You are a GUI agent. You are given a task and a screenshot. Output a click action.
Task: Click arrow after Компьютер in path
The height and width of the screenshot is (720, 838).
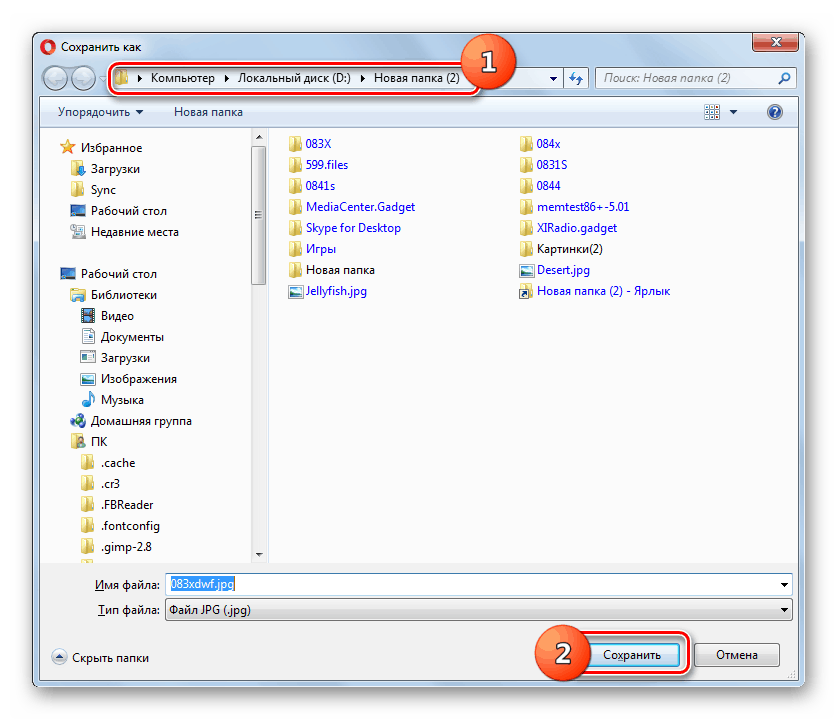coord(227,79)
